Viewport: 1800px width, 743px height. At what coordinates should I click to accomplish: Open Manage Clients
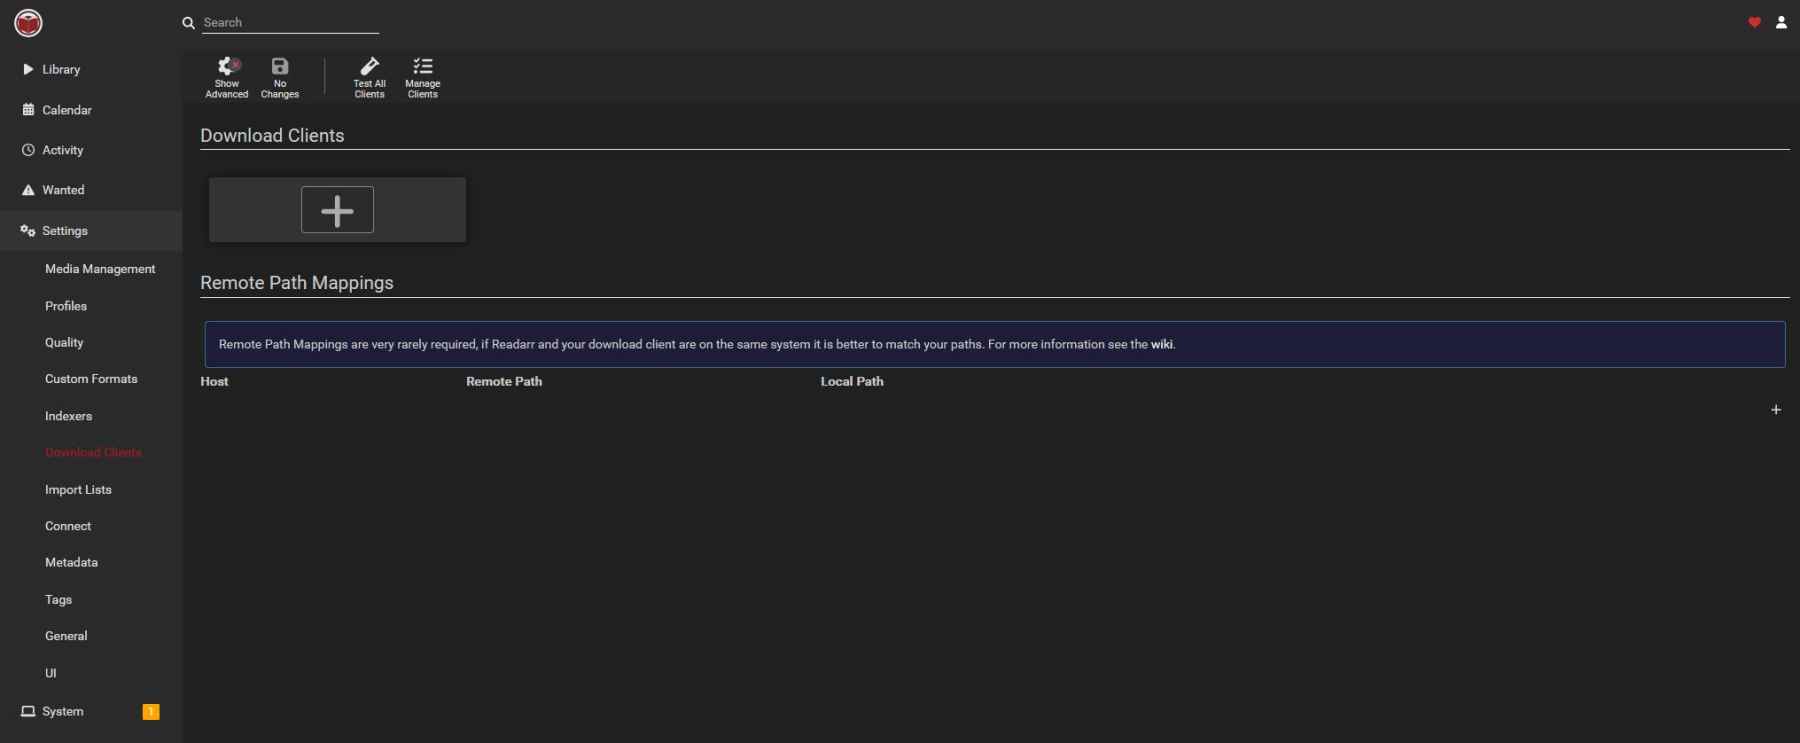click(x=422, y=77)
